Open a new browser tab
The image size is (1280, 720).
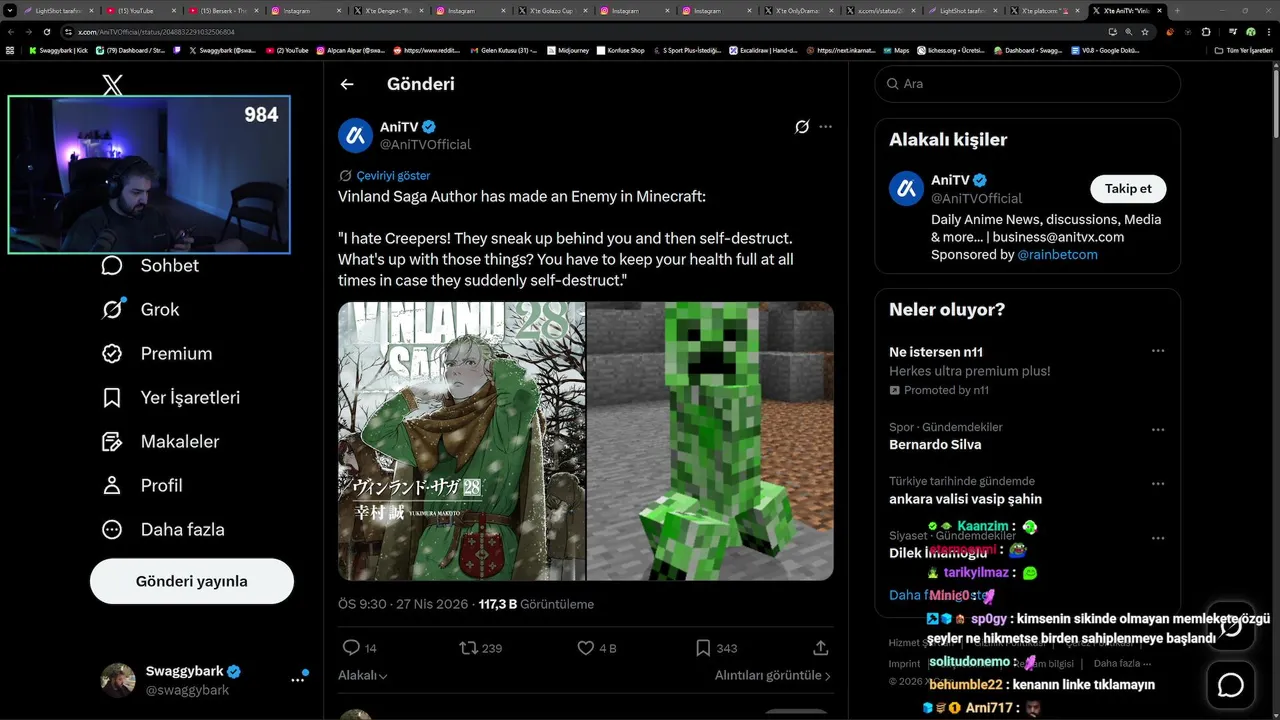(x=1177, y=10)
